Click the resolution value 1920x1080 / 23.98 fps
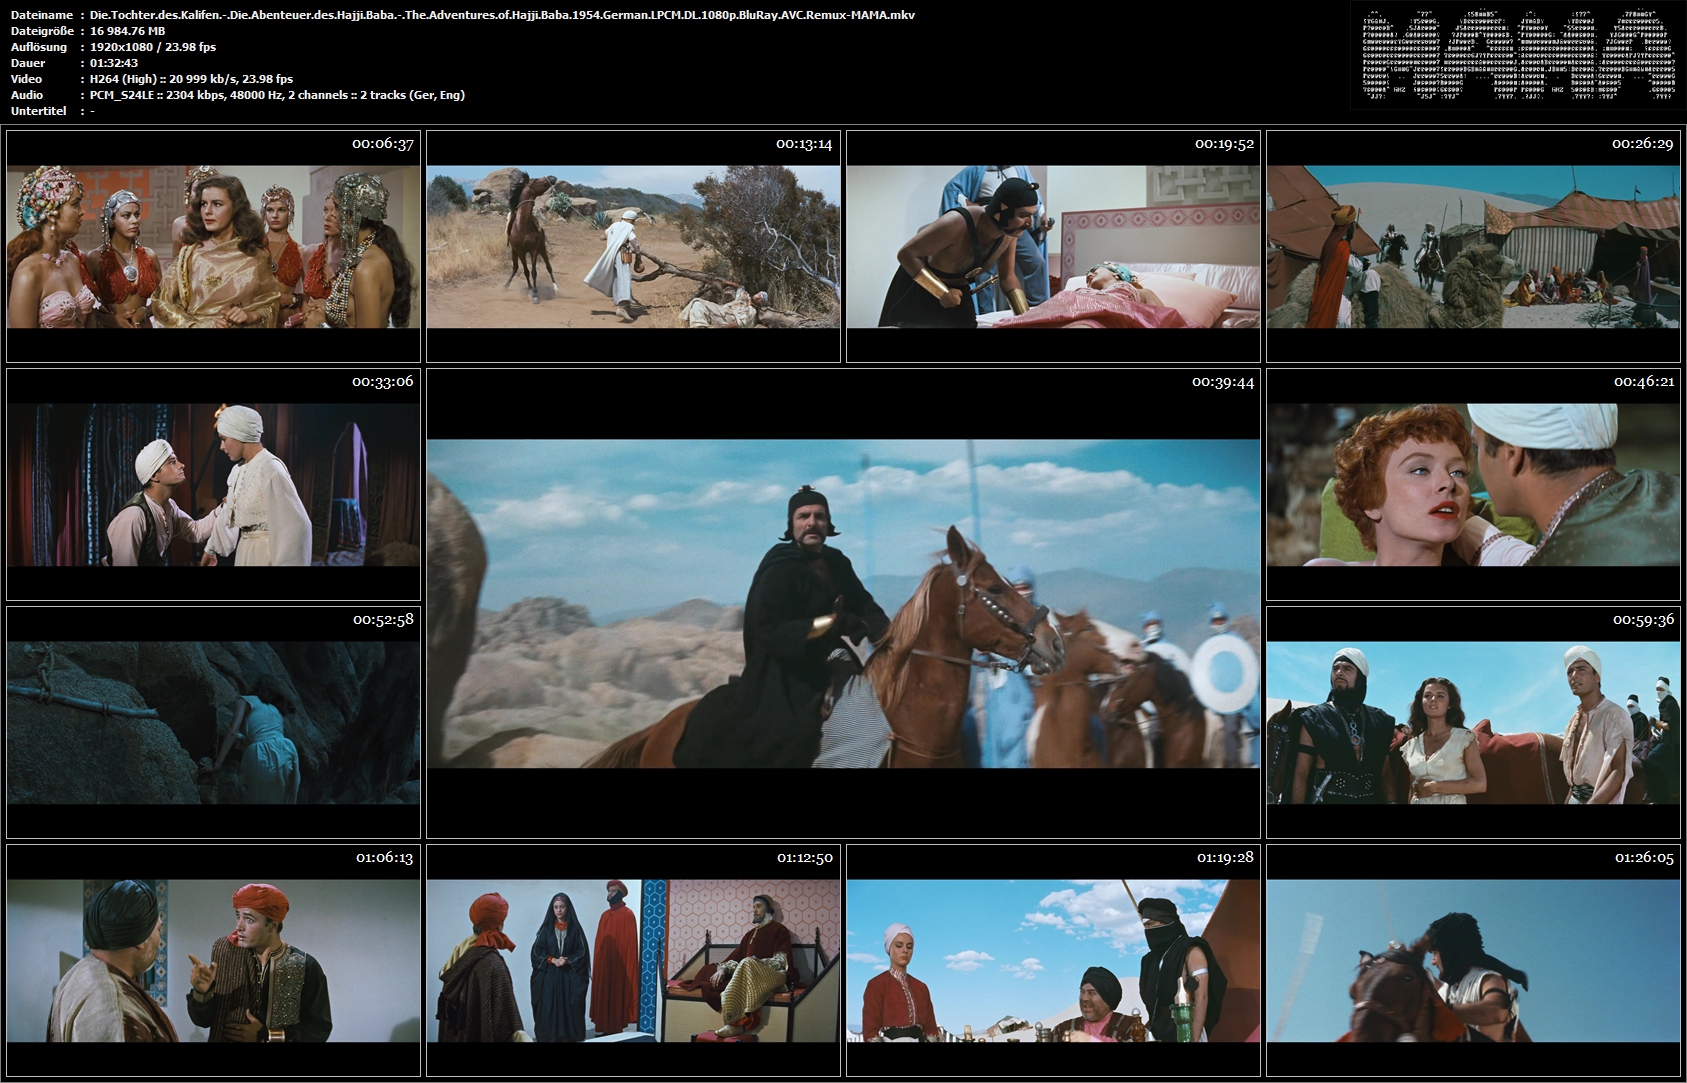 (x=153, y=47)
